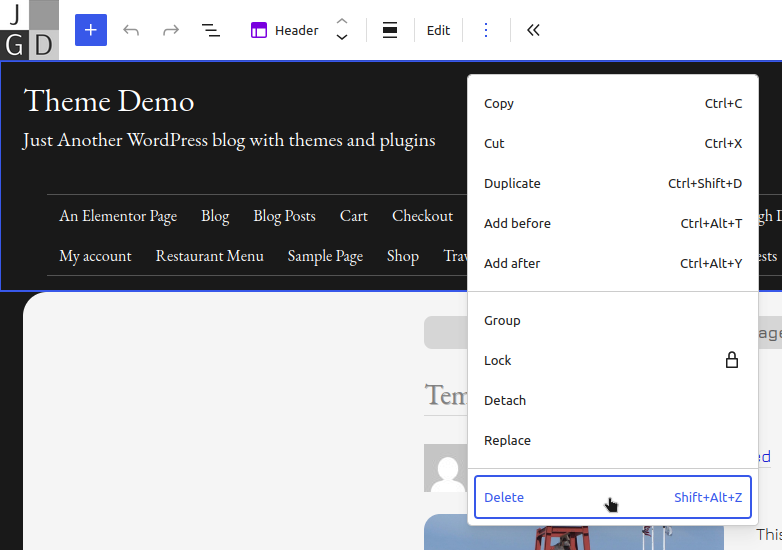Open the Document Overview list view
The image size is (782, 550).
click(211, 30)
